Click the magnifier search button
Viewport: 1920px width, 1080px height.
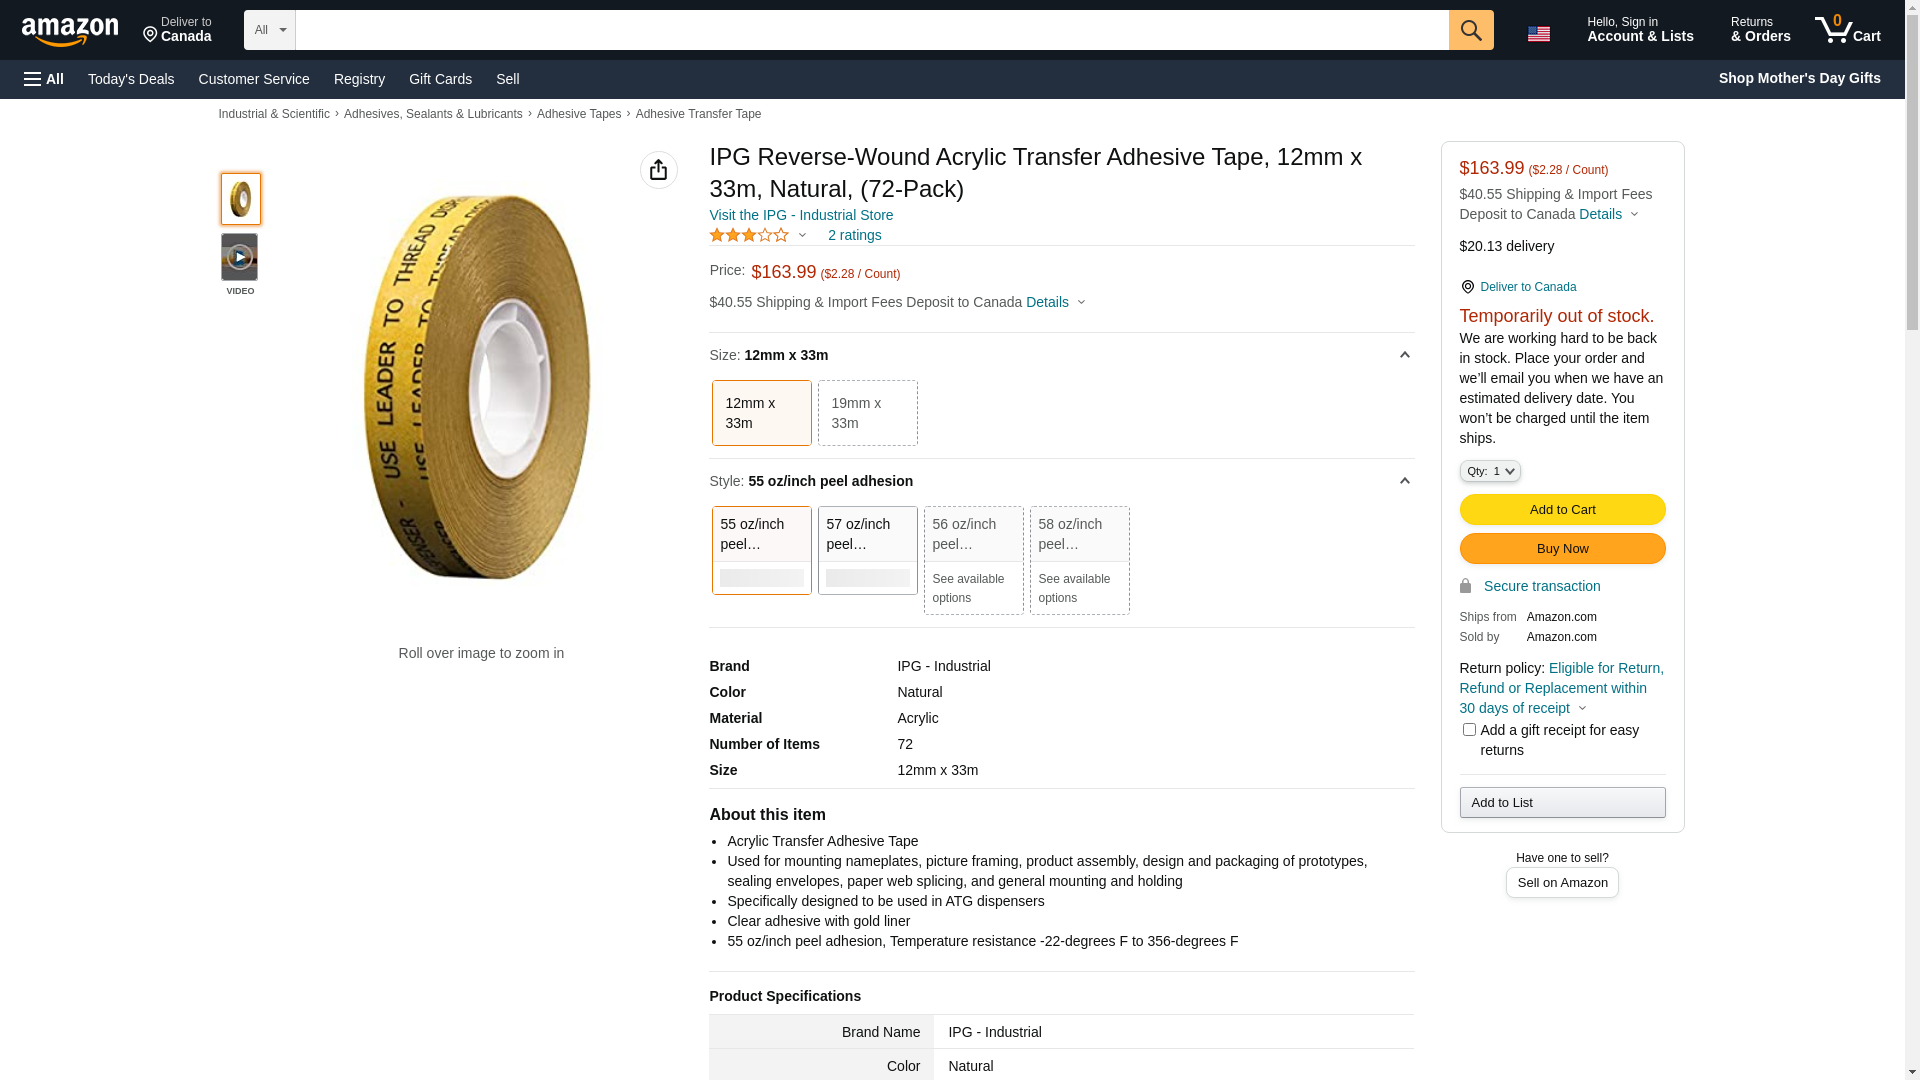pos(1471,30)
